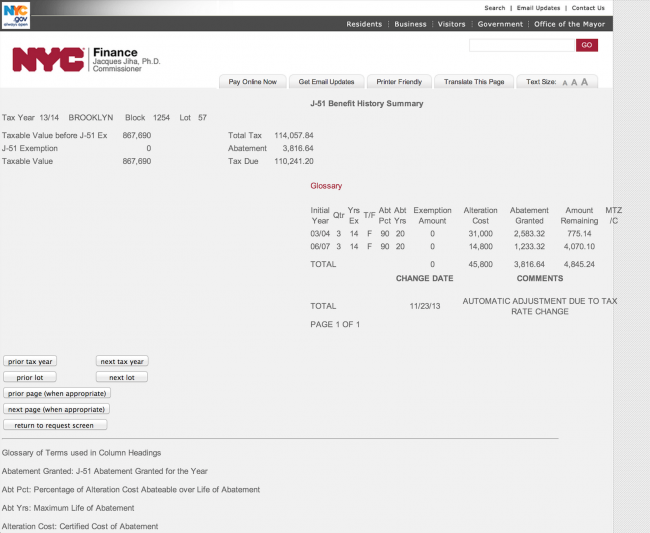The image size is (650, 533).
Task: Click the Contact Us link
Action: point(588,8)
